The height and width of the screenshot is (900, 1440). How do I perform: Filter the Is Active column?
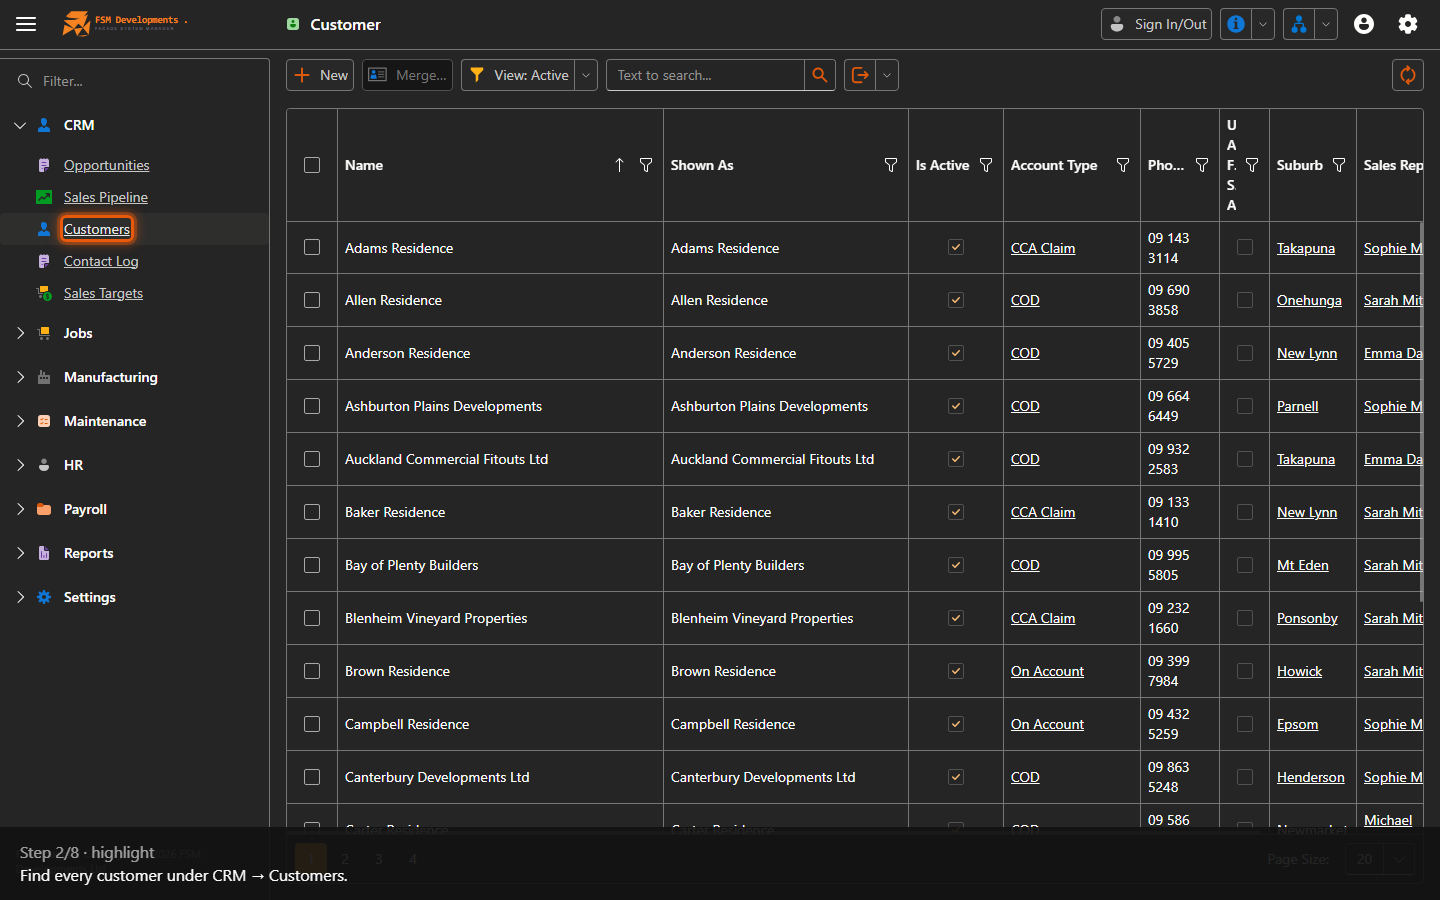(986, 165)
